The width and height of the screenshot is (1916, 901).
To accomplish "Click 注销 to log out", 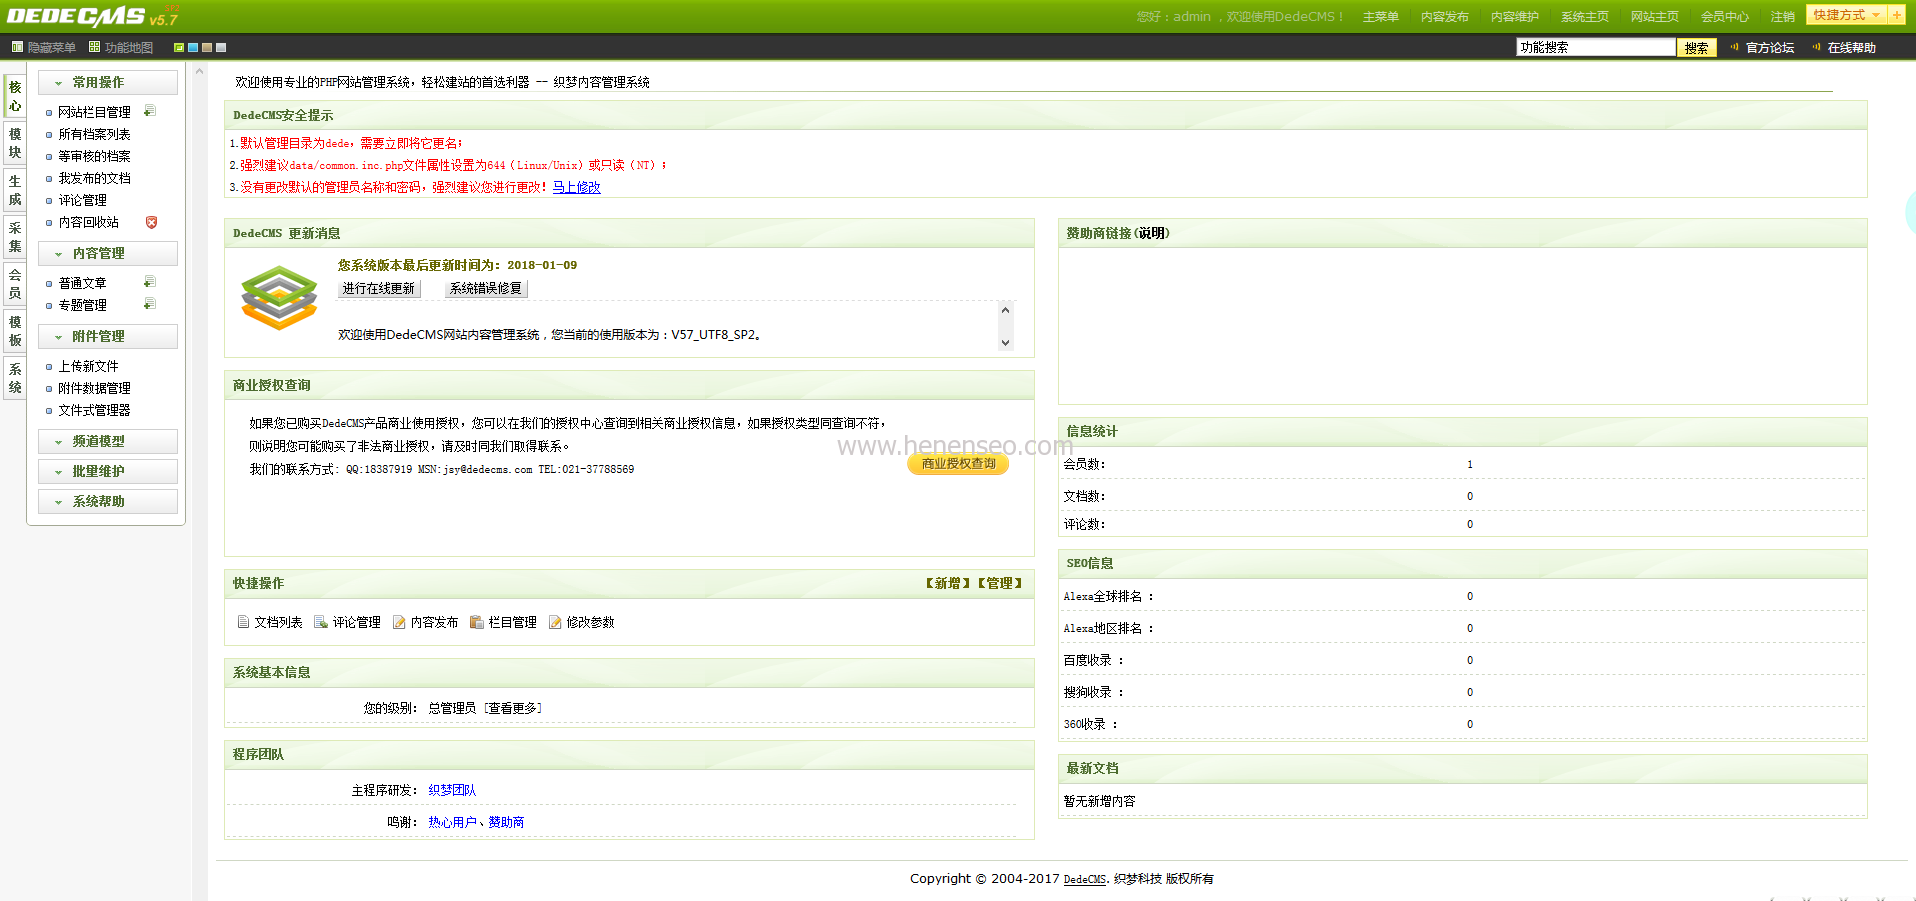I will [1783, 16].
